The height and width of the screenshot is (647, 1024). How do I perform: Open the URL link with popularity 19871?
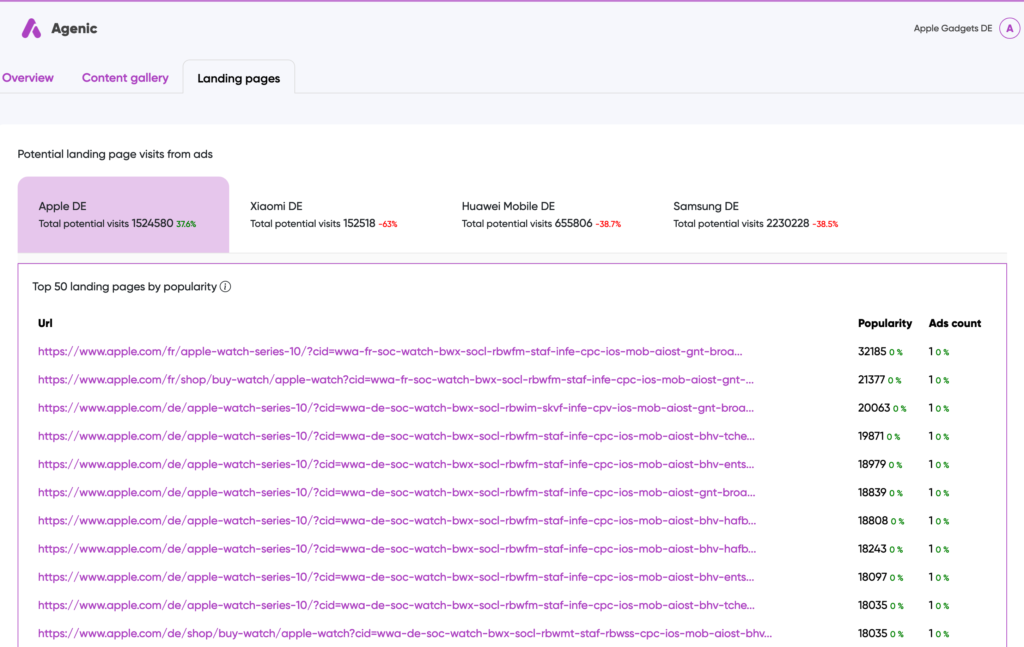click(x=396, y=436)
